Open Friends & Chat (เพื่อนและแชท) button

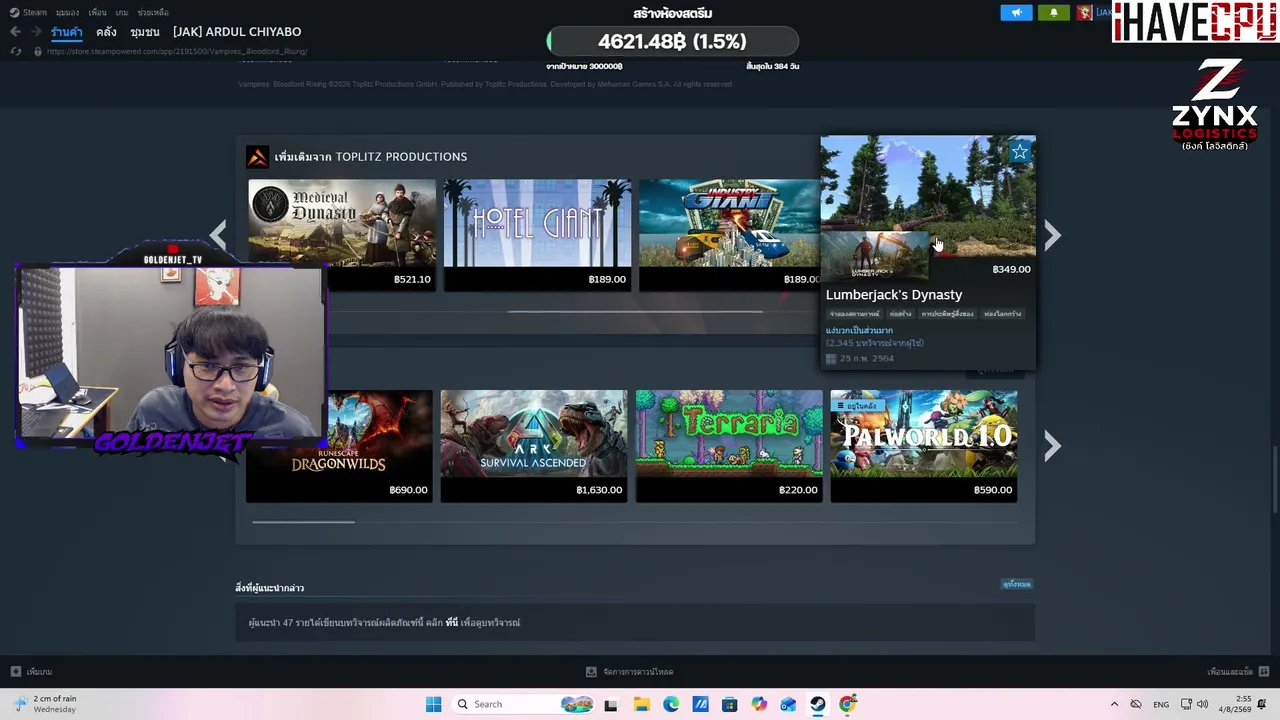click(x=1238, y=672)
